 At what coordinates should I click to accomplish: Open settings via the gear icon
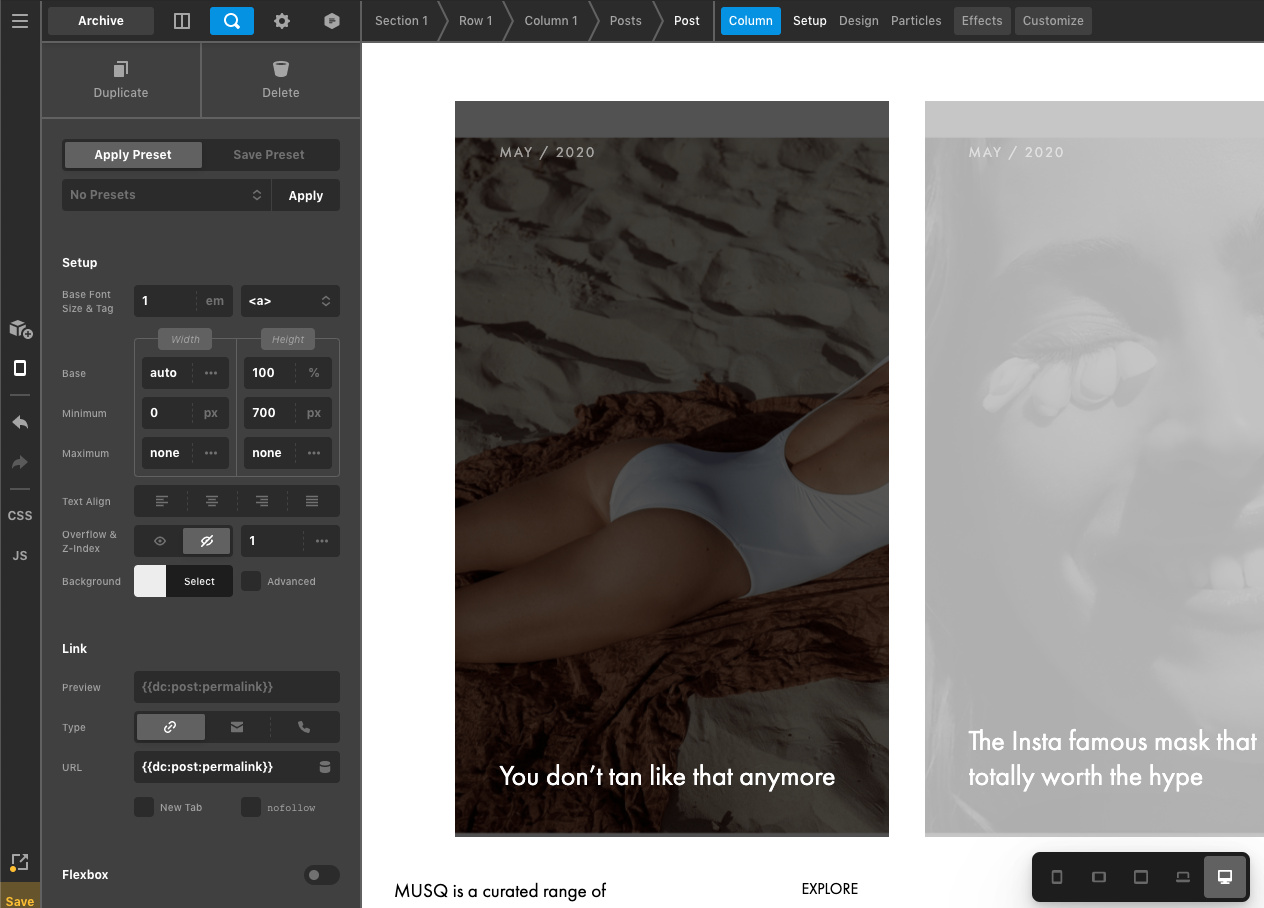click(x=282, y=21)
